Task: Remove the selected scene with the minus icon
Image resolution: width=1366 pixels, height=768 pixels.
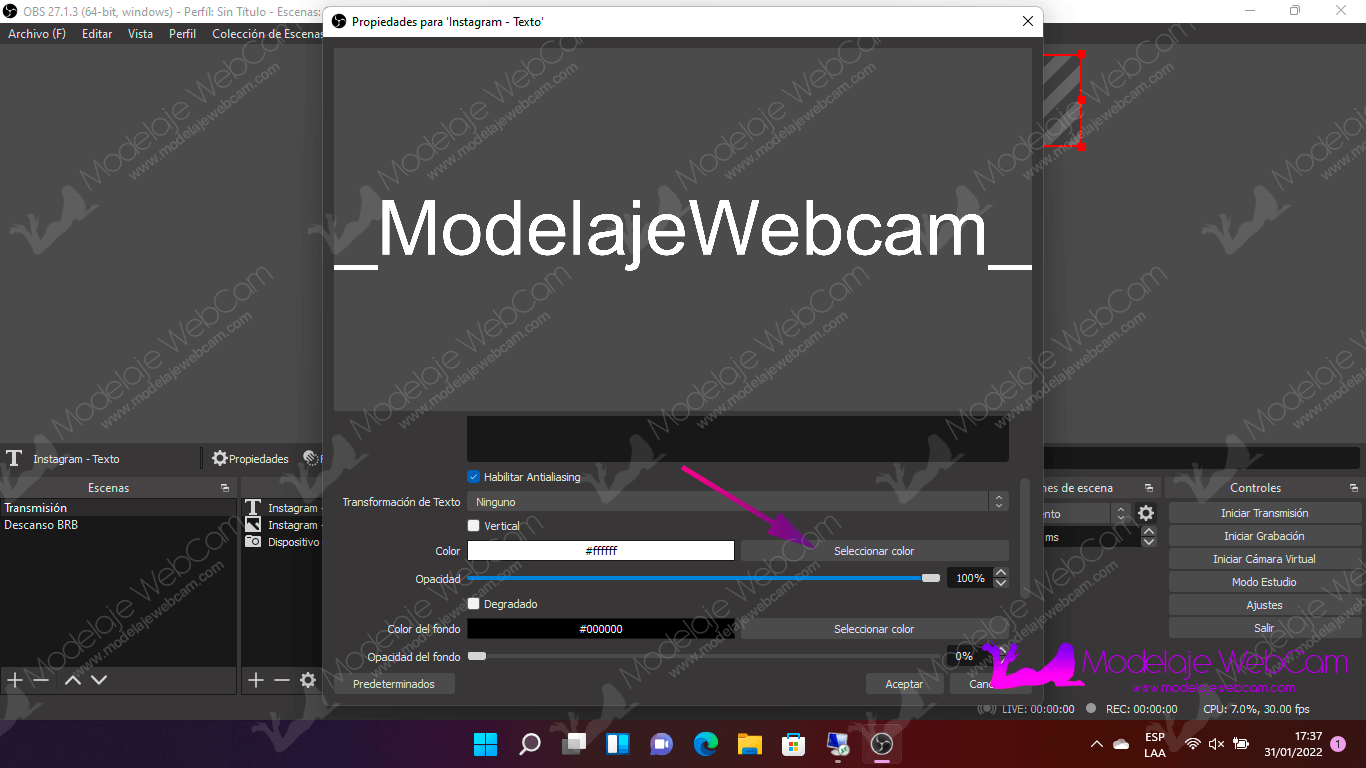Action: (x=41, y=680)
